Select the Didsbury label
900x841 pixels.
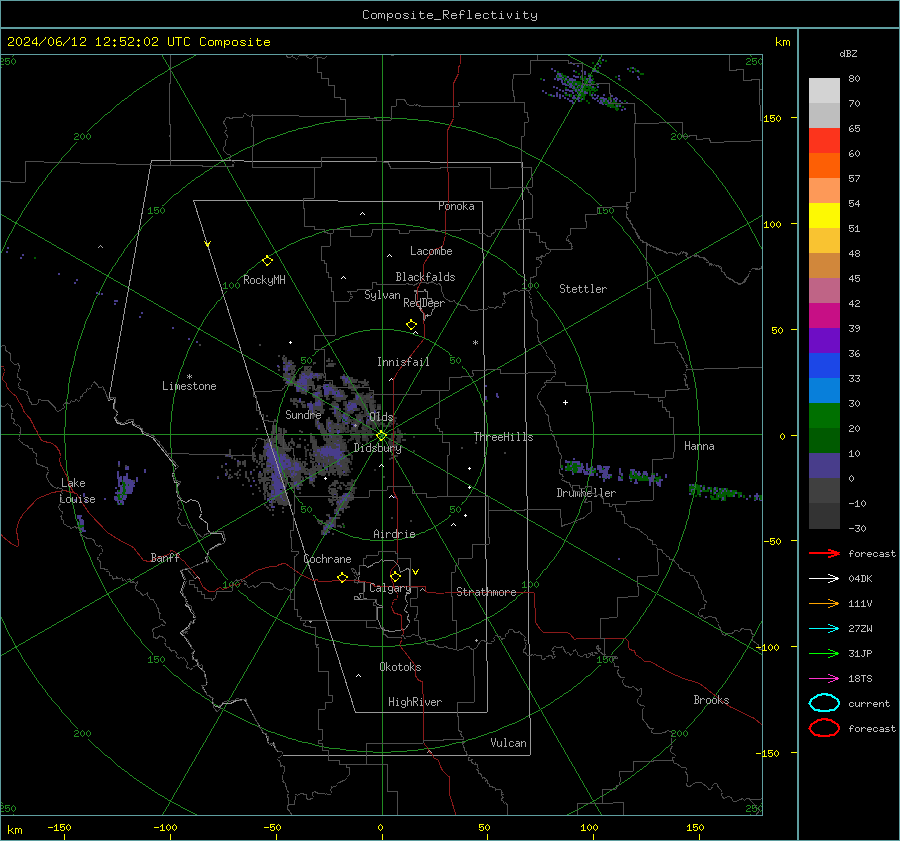[377, 448]
